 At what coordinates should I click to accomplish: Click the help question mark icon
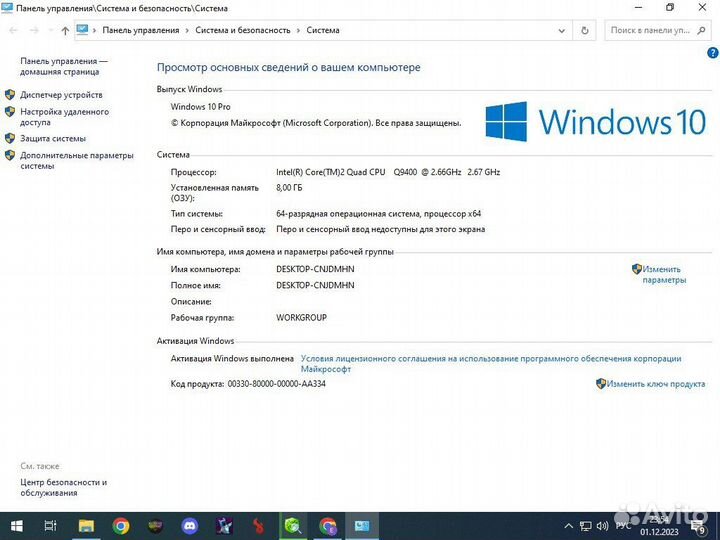coord(712,53)
